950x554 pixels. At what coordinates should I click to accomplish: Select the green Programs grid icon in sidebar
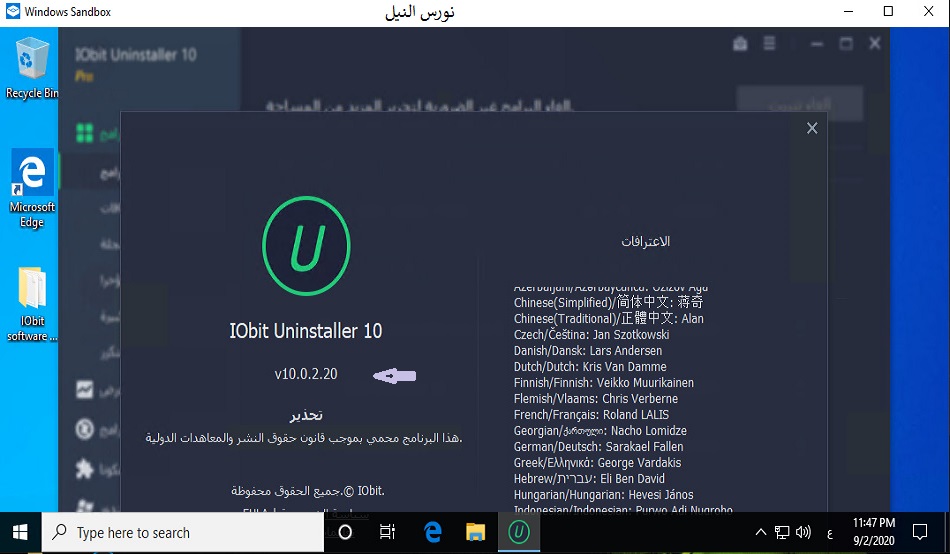85,133
